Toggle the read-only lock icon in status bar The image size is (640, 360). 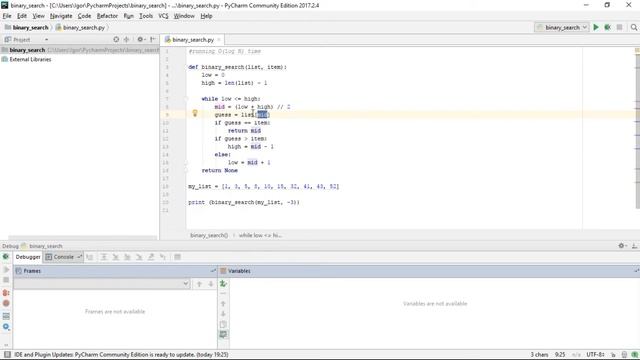point(613,354)
